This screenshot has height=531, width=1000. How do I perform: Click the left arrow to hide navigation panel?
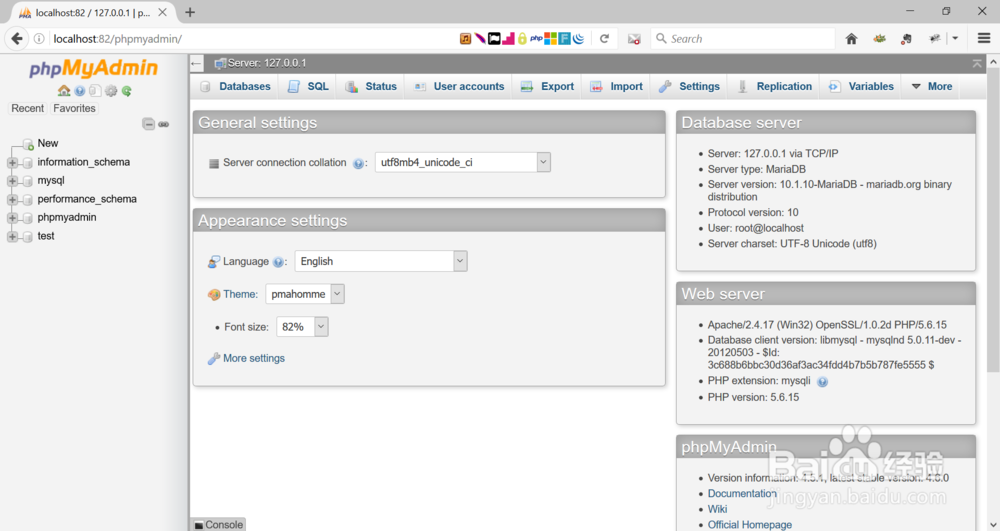[196, 63]
